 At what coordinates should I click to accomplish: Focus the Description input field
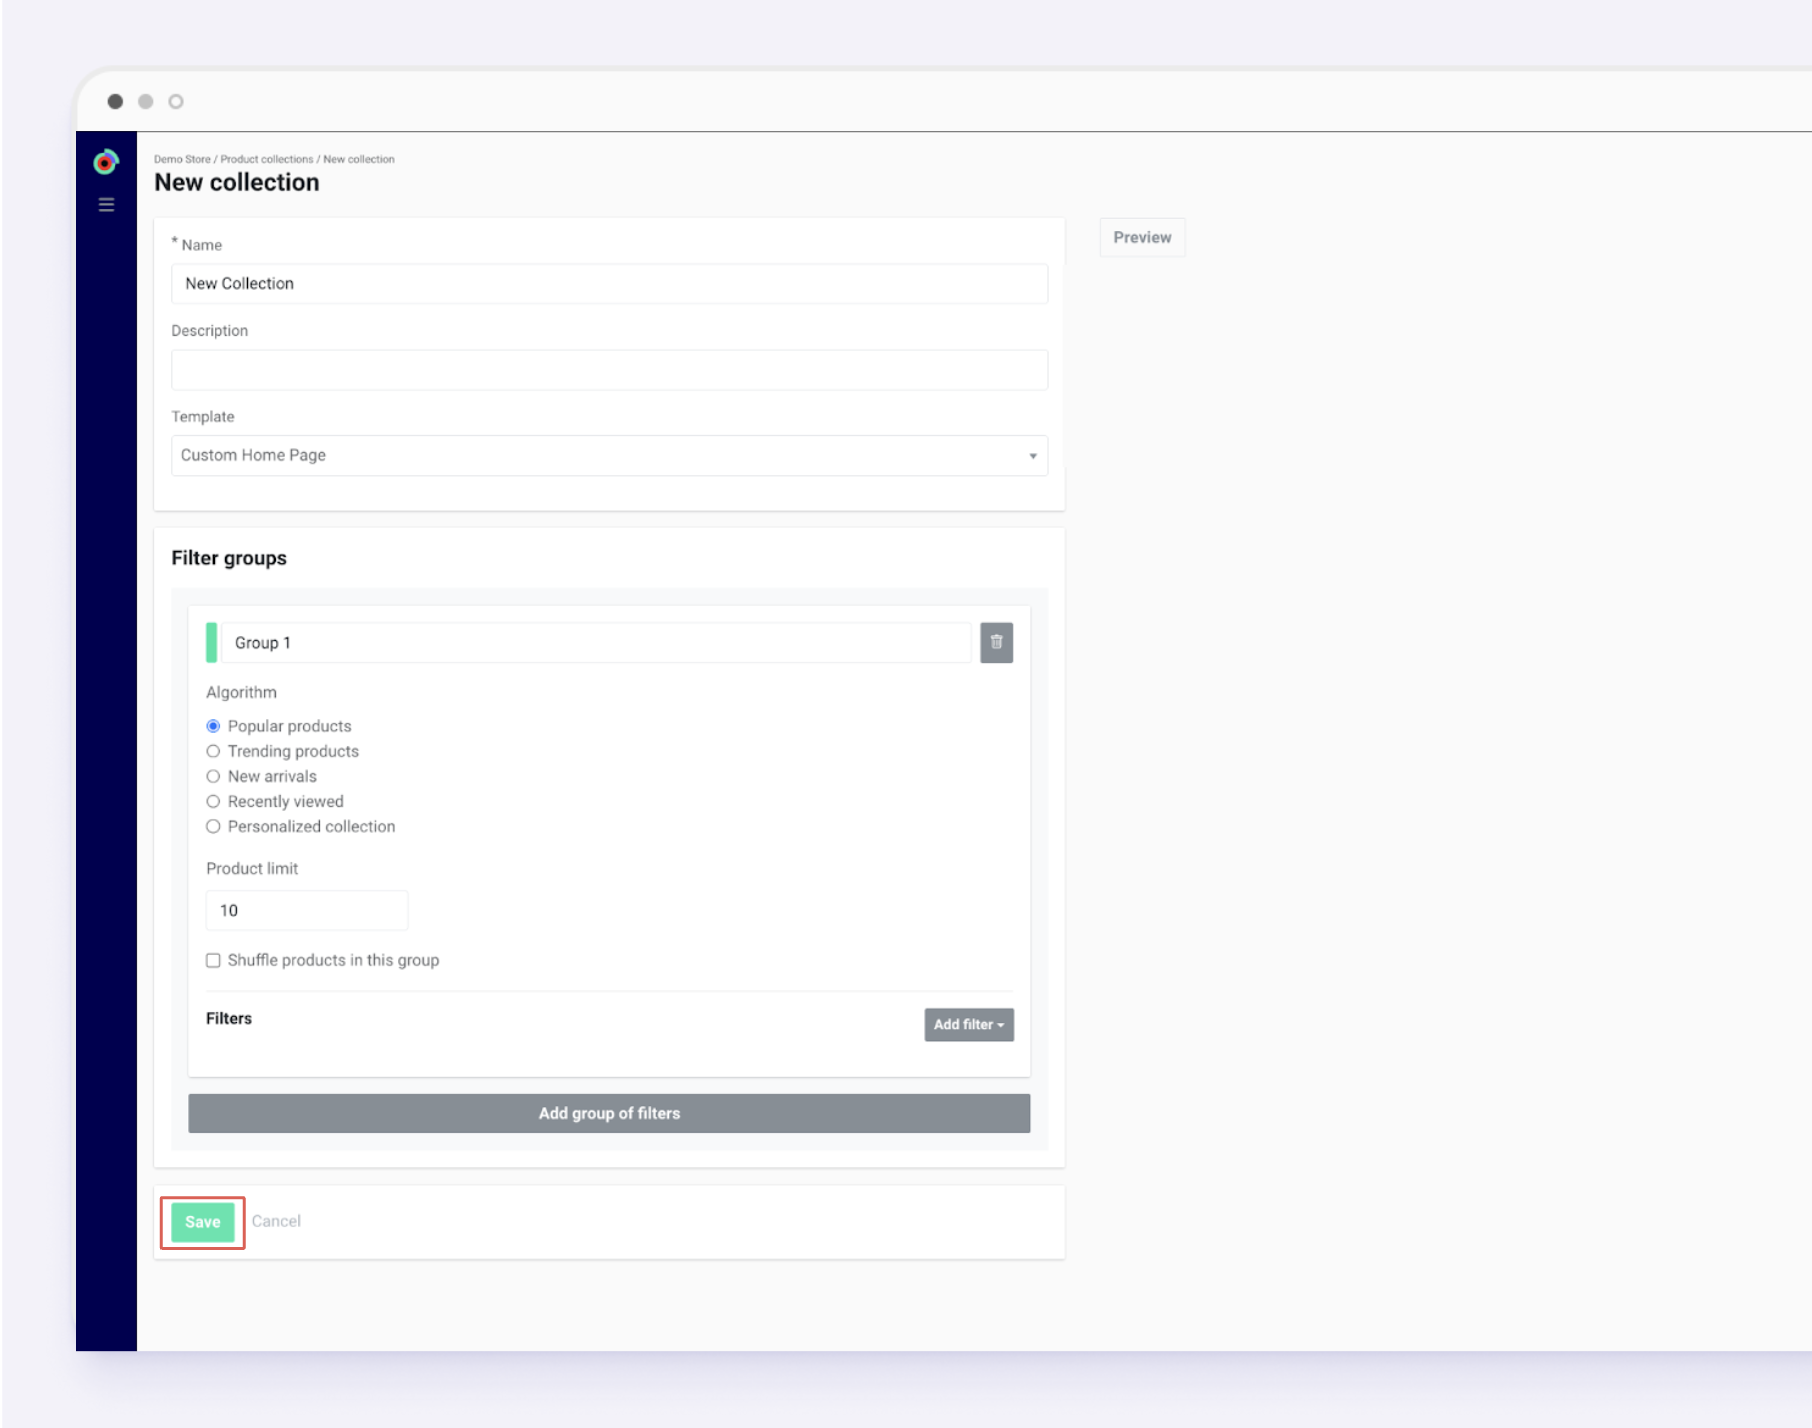coord(609,370)
